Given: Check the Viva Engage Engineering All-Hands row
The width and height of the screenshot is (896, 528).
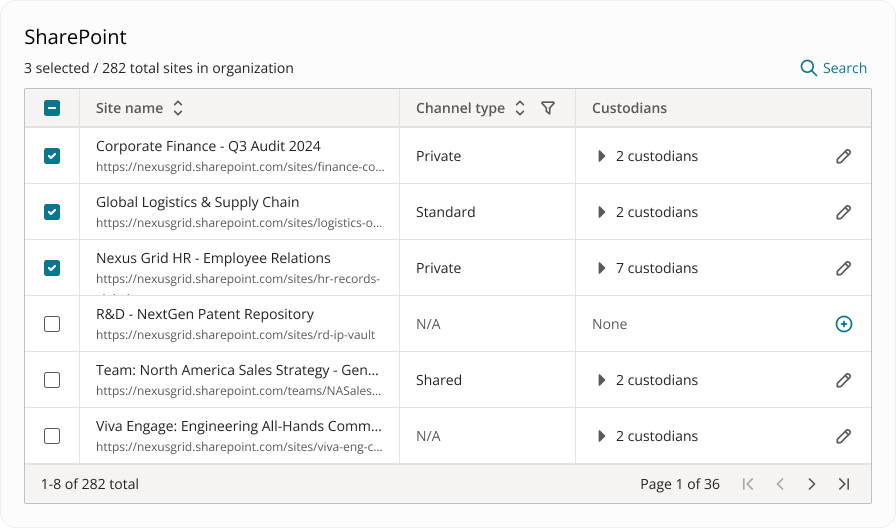Looking at the screenshot, I should point(52,436).
